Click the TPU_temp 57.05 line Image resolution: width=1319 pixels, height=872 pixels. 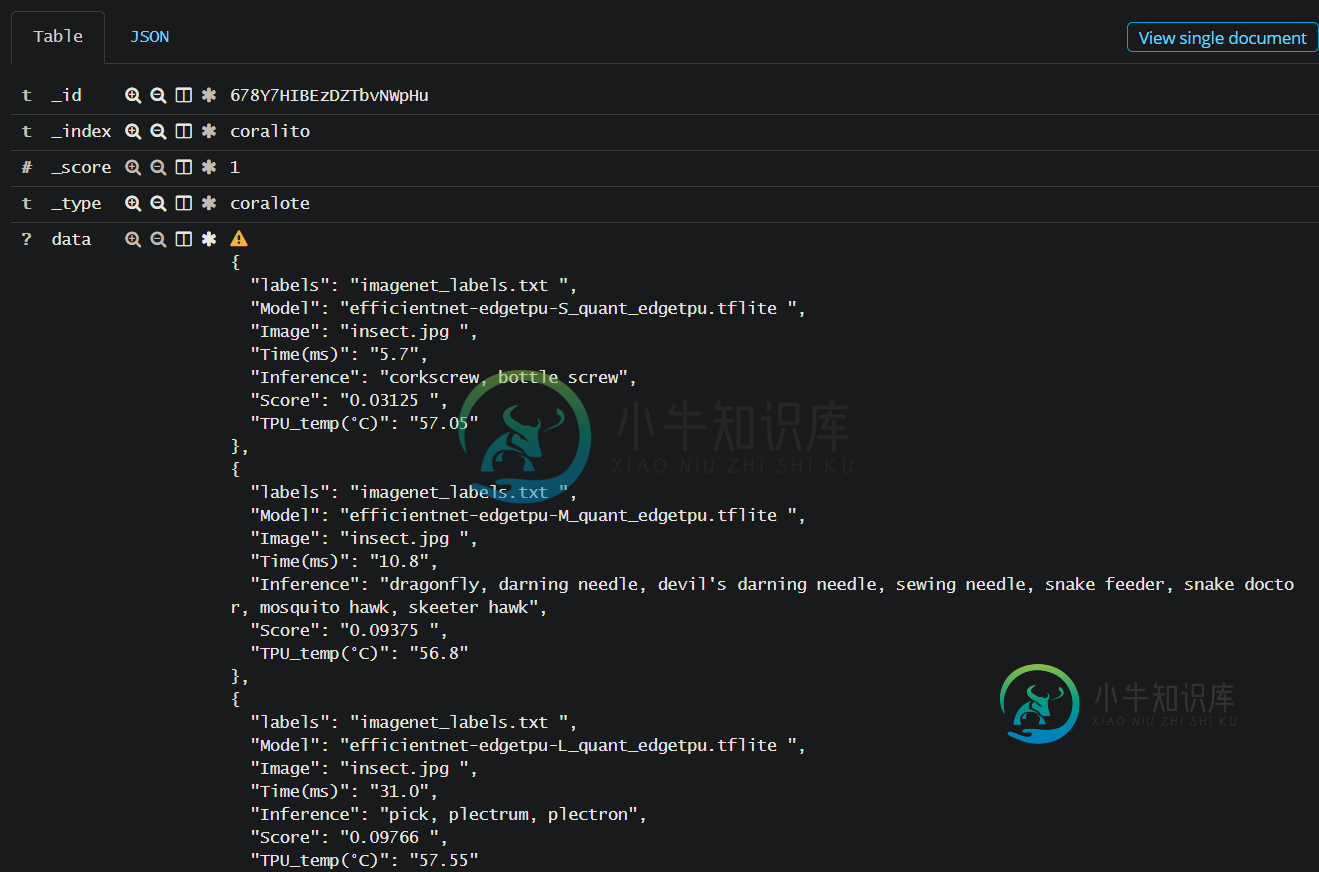pos(364,423)
